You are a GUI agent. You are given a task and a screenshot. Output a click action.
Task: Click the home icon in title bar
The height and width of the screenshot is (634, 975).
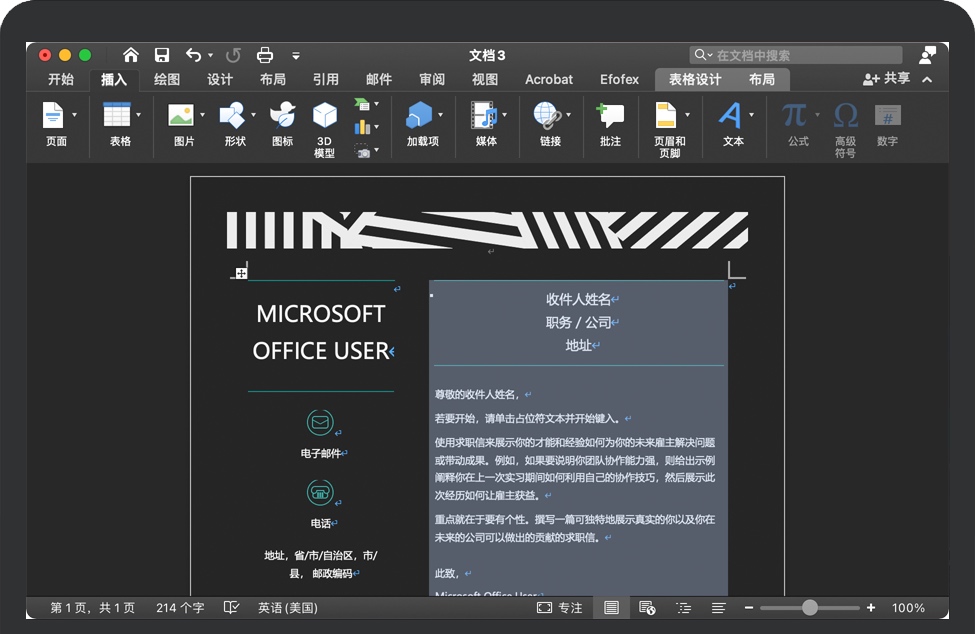click(x=131, y=55)
